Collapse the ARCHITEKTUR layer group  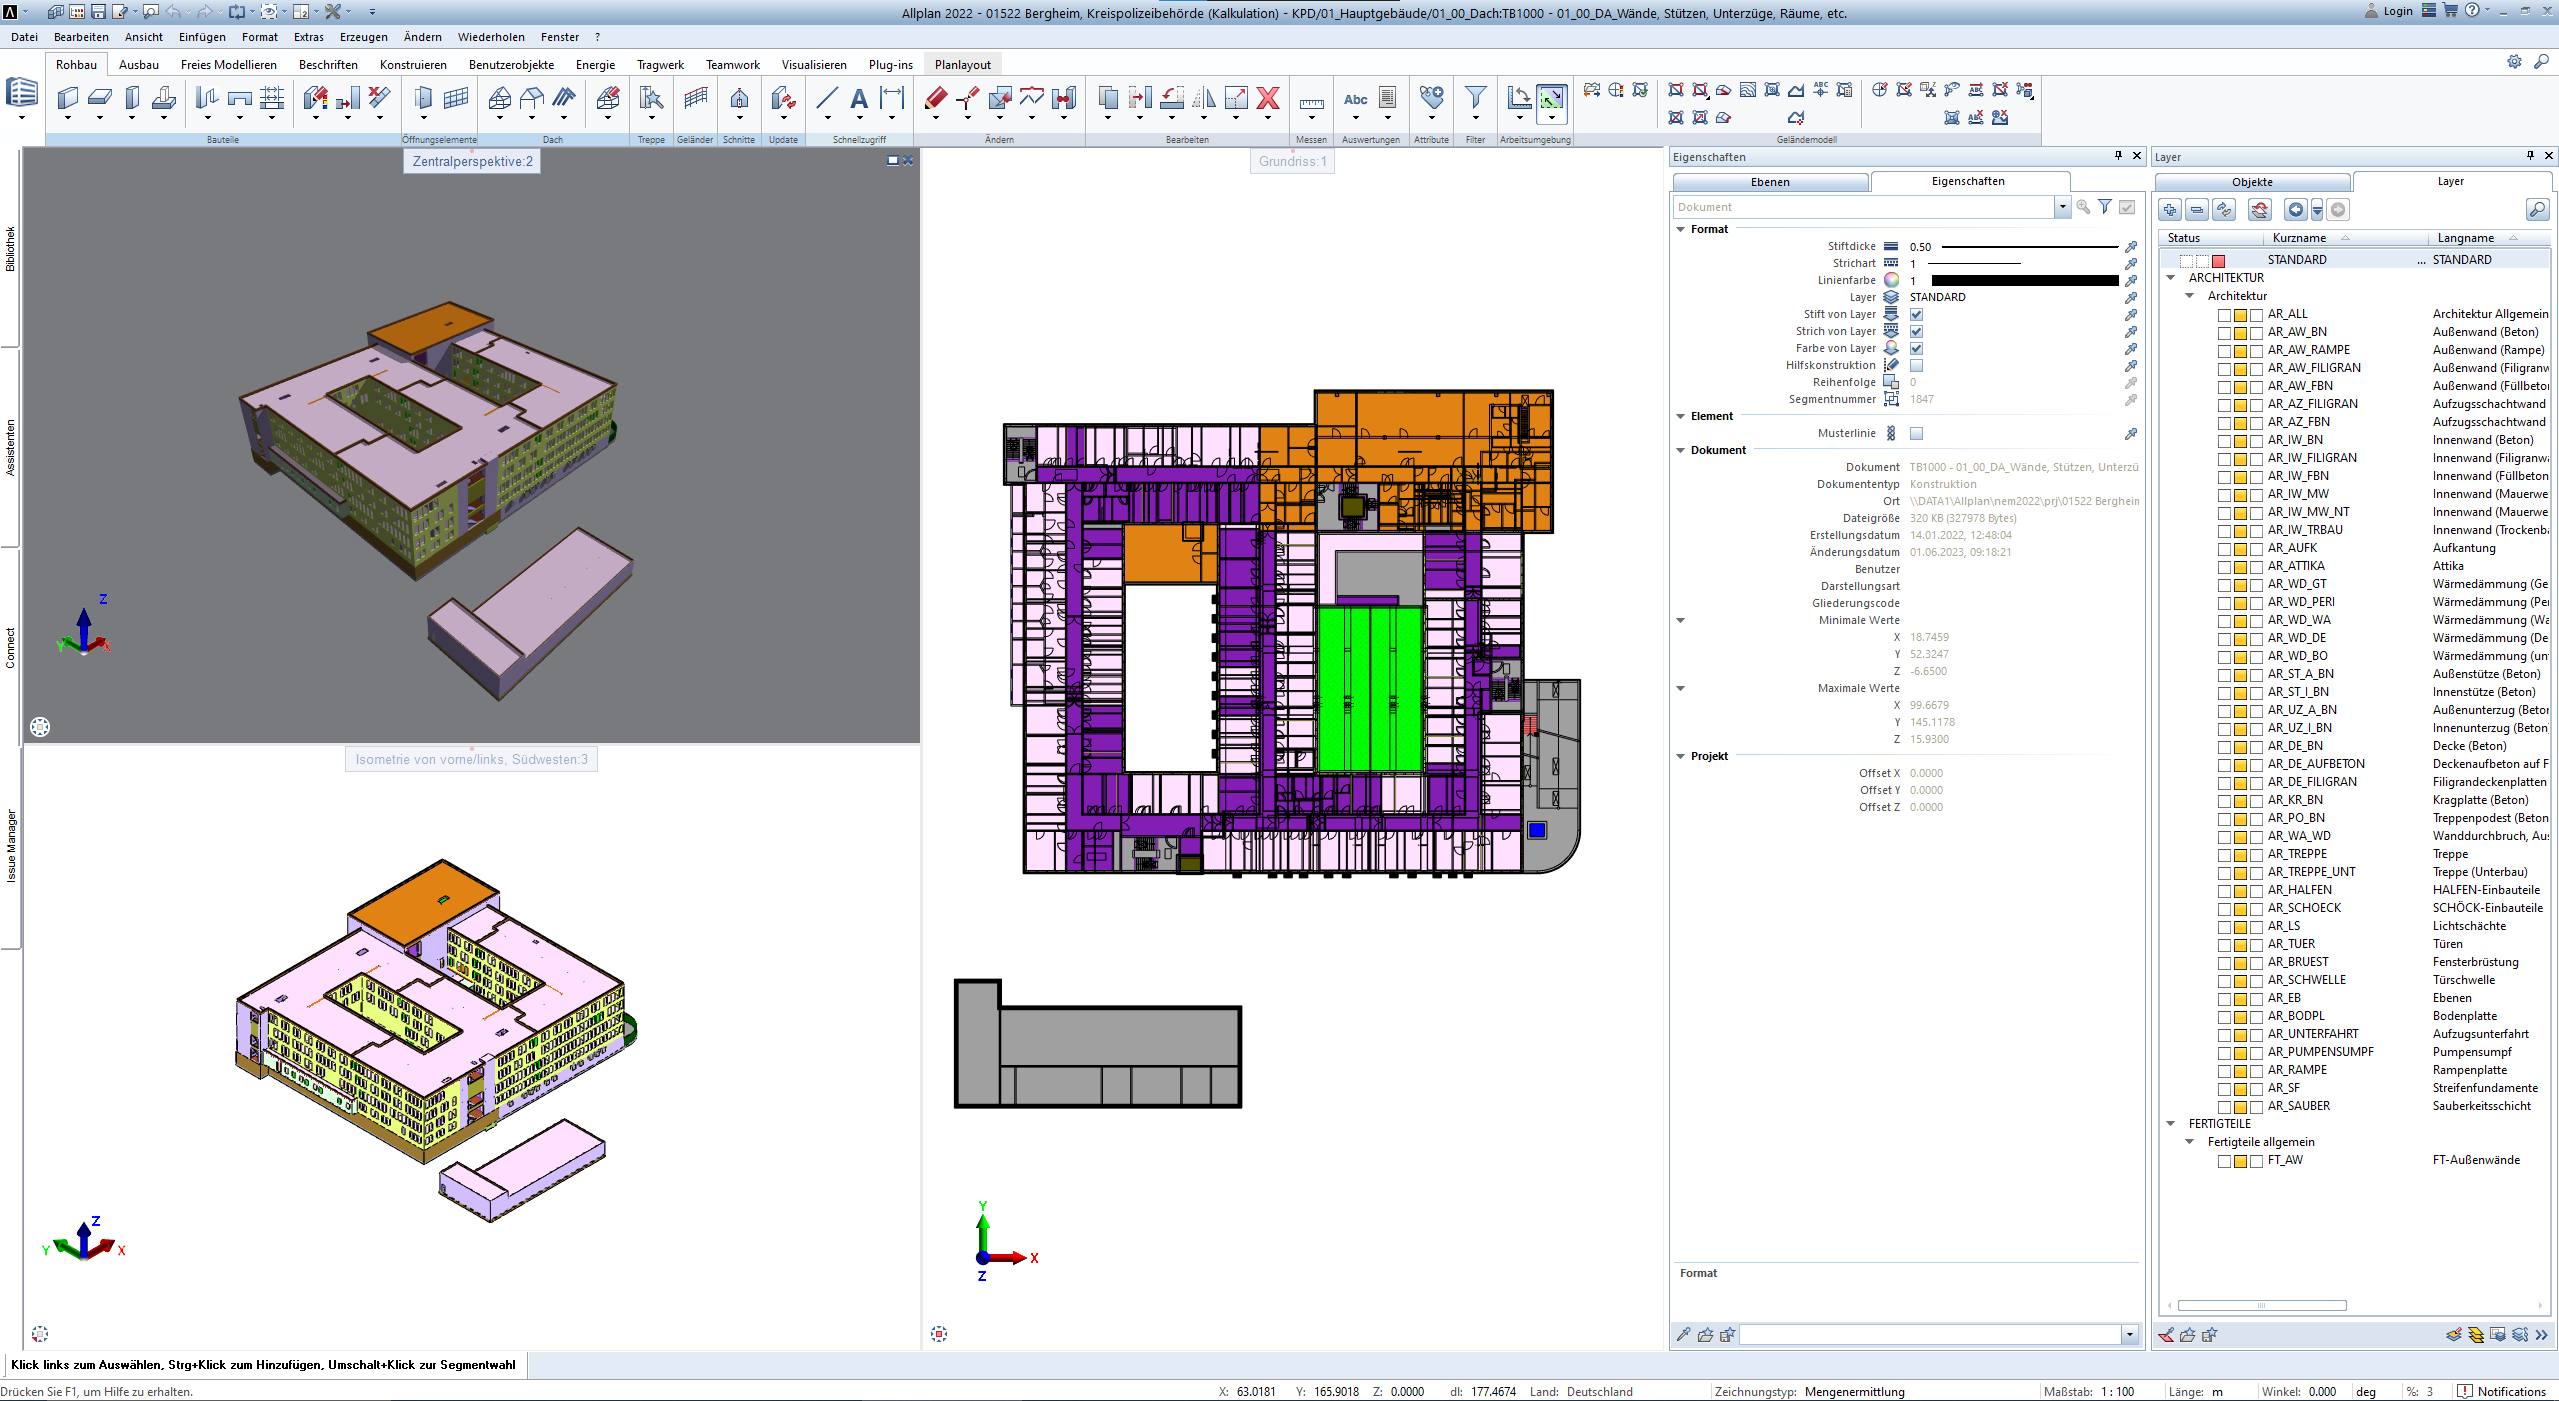coord(2169,277)
